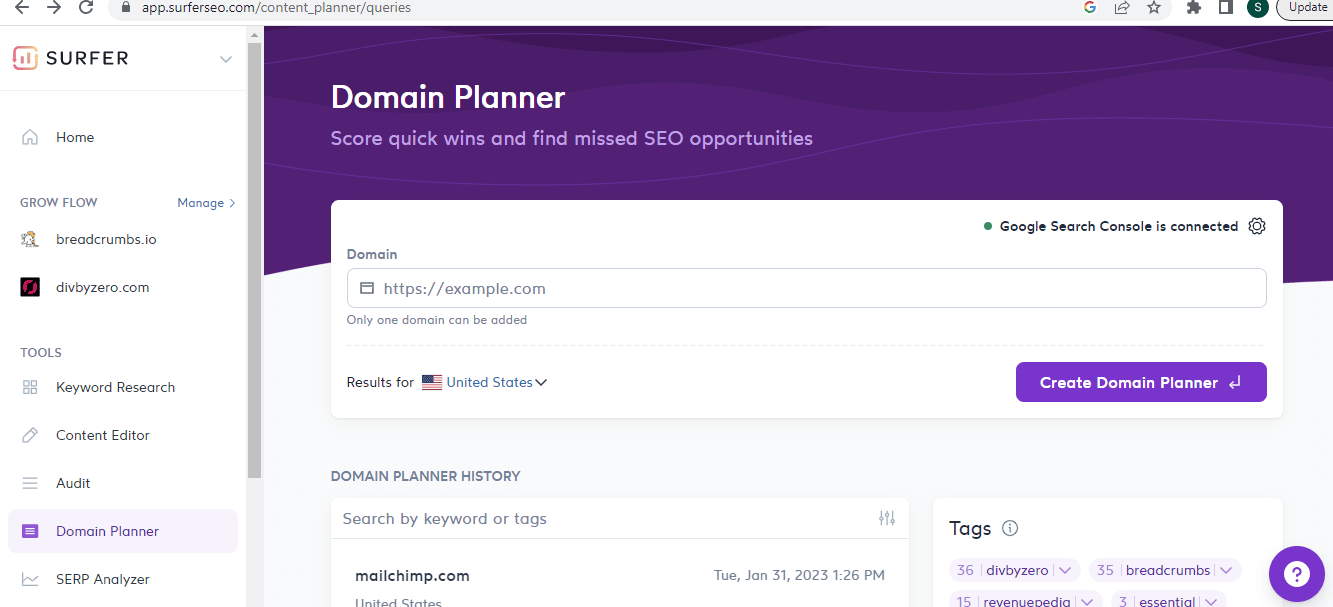Go back in the browser
Screen dimensions: 1333x607
pos(22,7)
